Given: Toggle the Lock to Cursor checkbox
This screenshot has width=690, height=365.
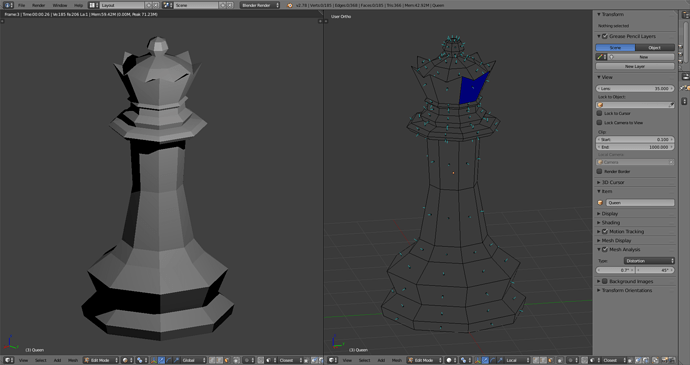Looking at the screenshot, I should (x=599, y=113).
